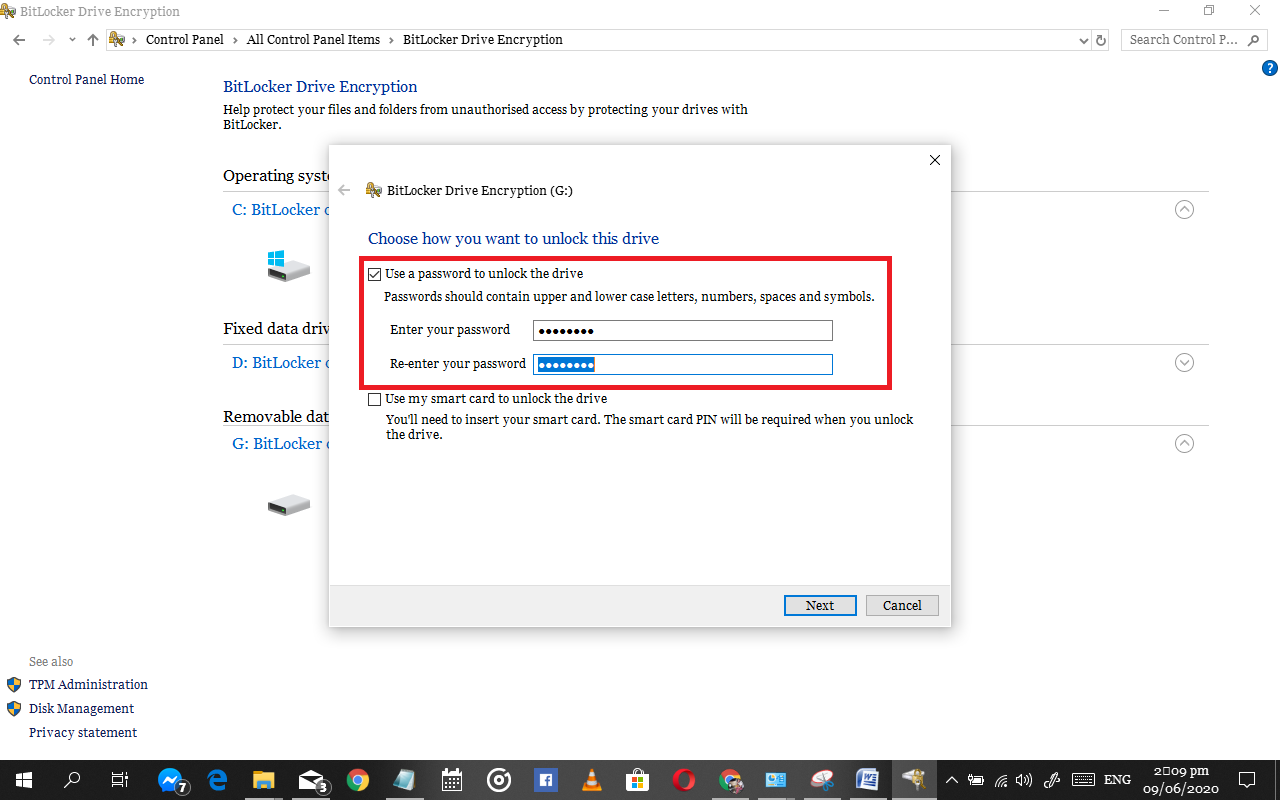This screenshot has width=1280, height=800.
Task: Open the address bar history dropdown arrow
Action: coord(1083,40)
